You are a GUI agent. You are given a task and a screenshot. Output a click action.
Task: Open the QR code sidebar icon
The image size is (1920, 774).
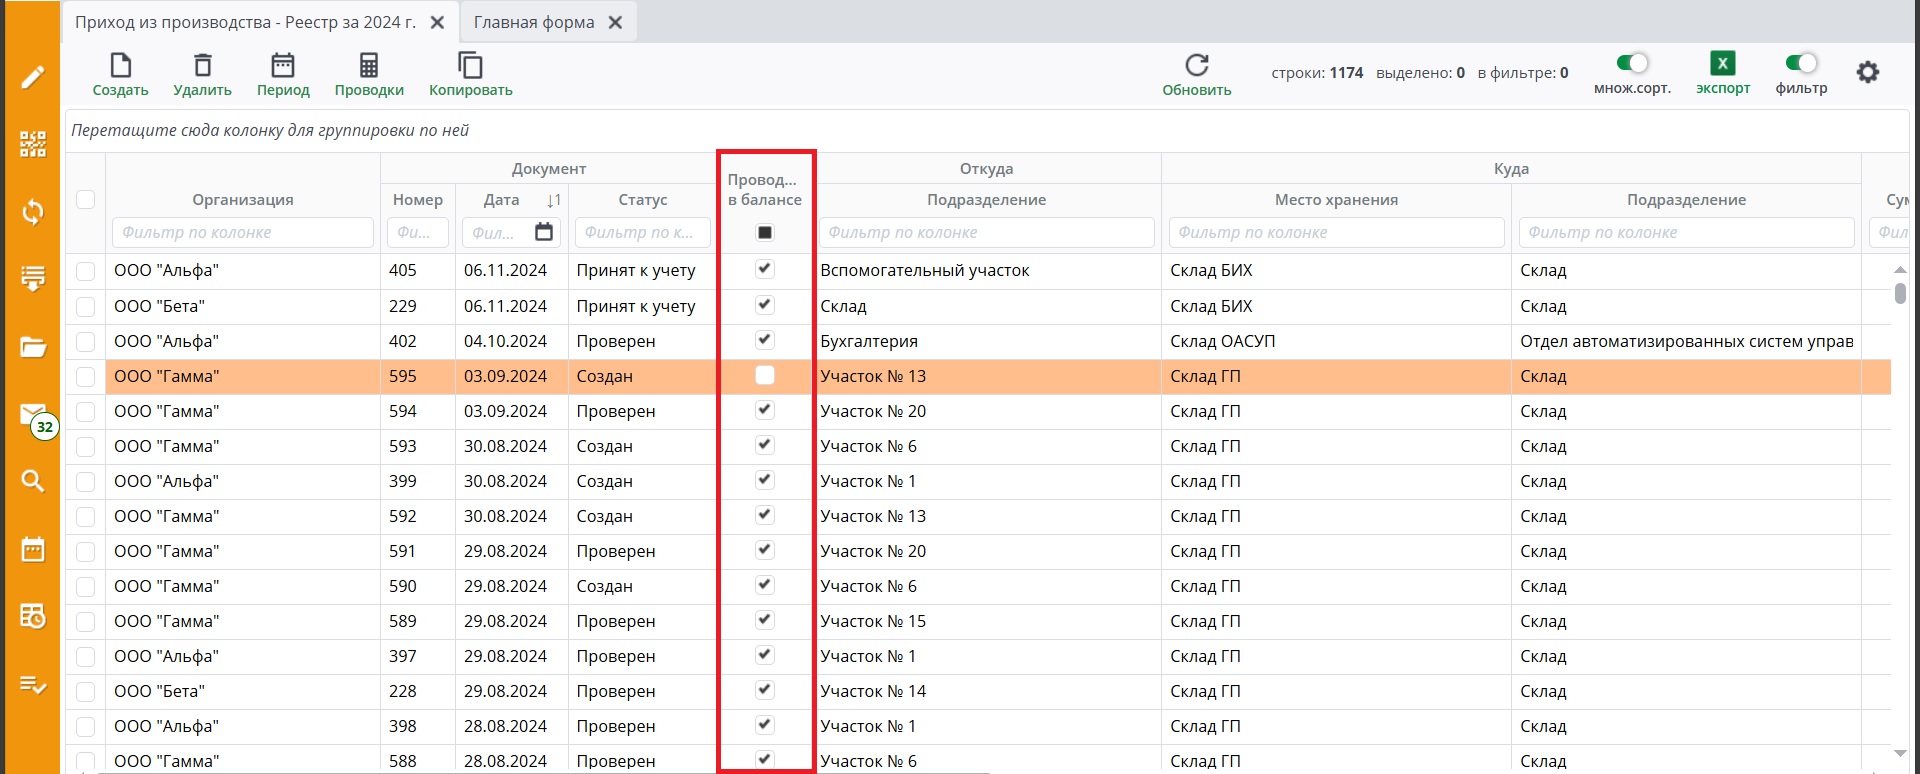(33, 144)
